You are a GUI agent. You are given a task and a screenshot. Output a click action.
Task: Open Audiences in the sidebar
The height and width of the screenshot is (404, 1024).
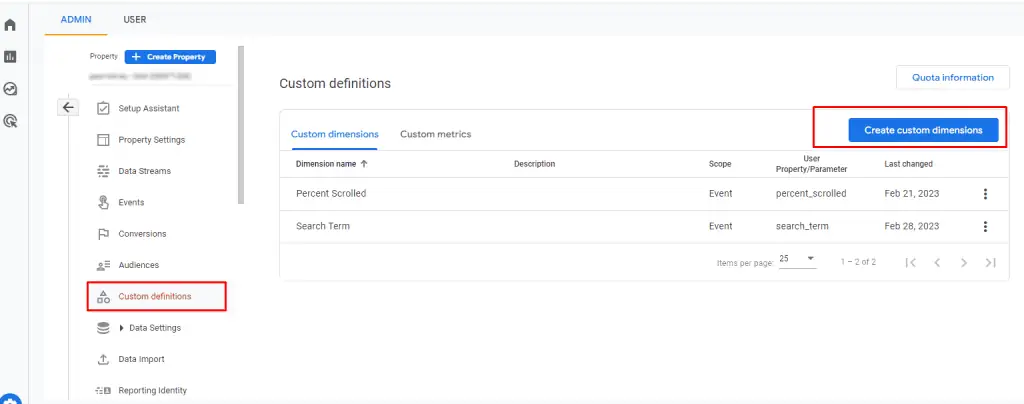click(x=138, y=265)
